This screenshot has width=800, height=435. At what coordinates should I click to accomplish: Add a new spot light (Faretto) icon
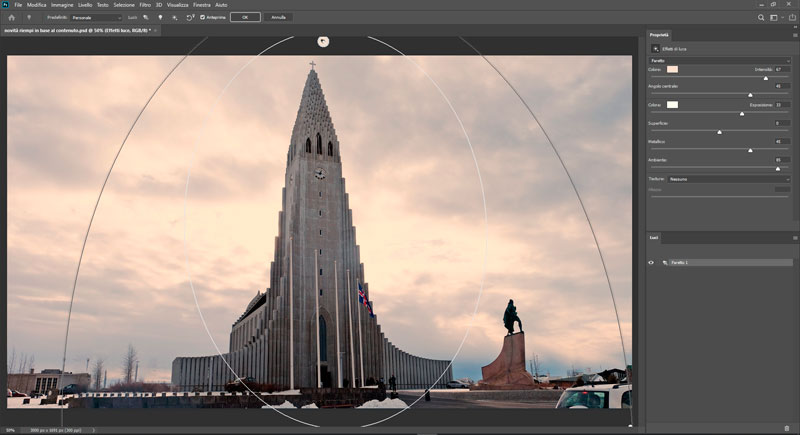pos(146,17)
